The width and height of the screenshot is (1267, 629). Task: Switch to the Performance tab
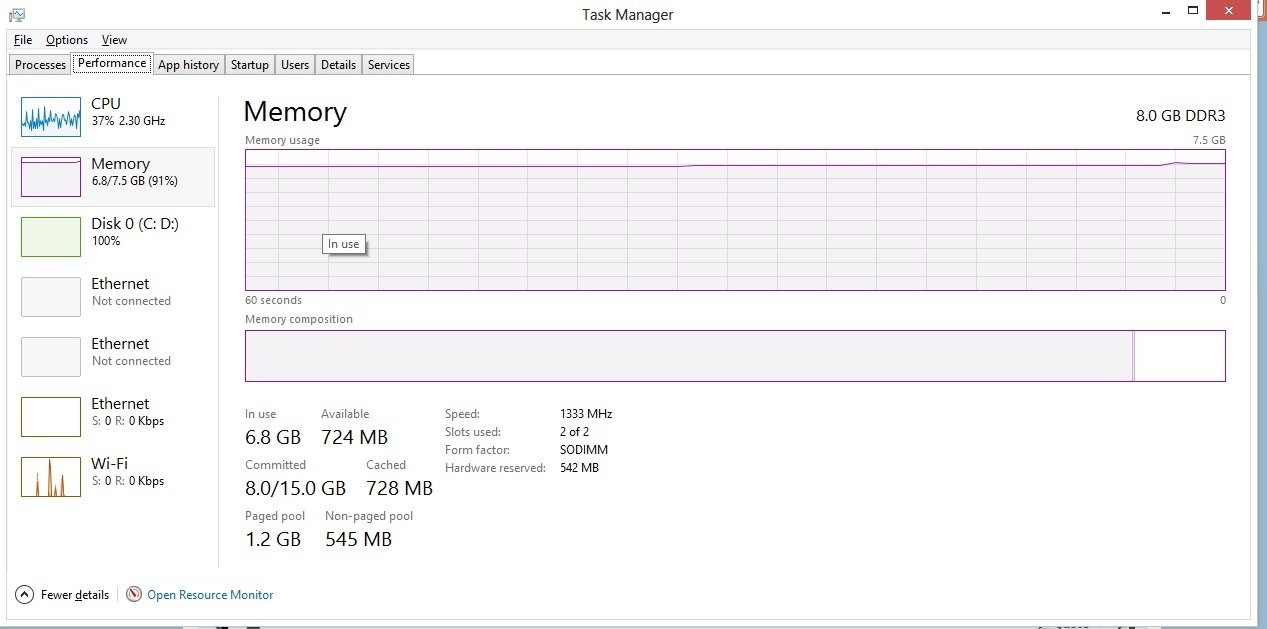point(112,63)
